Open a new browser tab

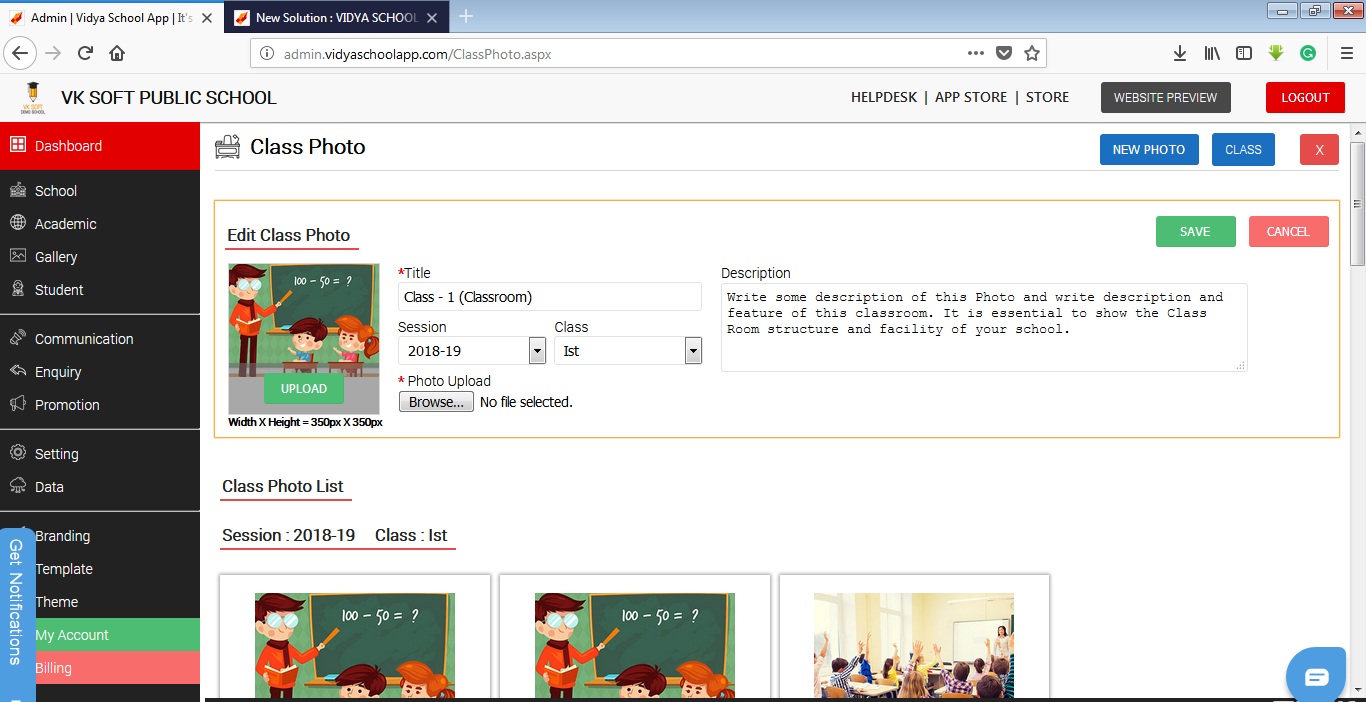[x=465, y=16]
